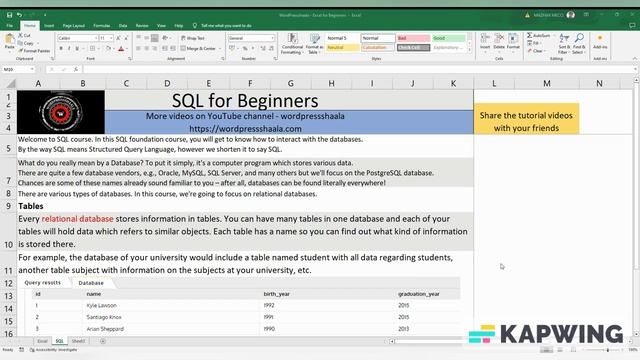Apply the Bad cell style
640x360 pixels.
tap(413, 38)
